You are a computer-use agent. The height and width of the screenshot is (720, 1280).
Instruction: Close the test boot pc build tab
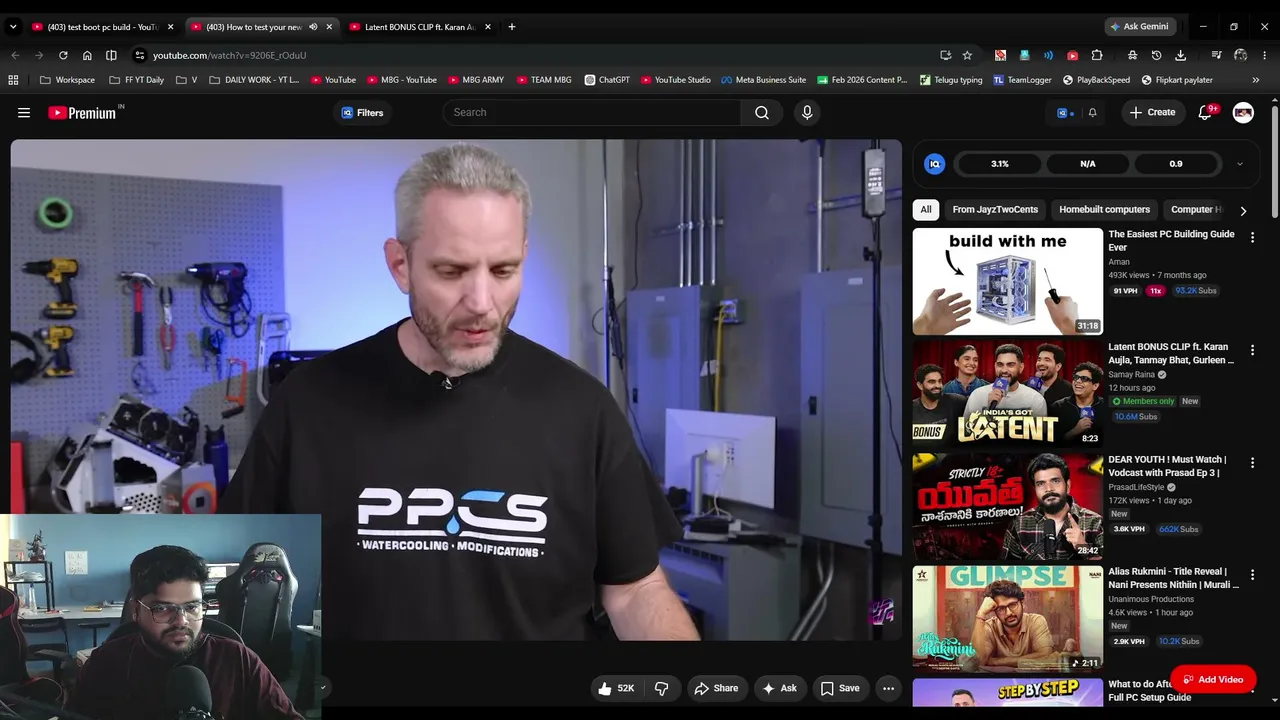click(170, 27)
